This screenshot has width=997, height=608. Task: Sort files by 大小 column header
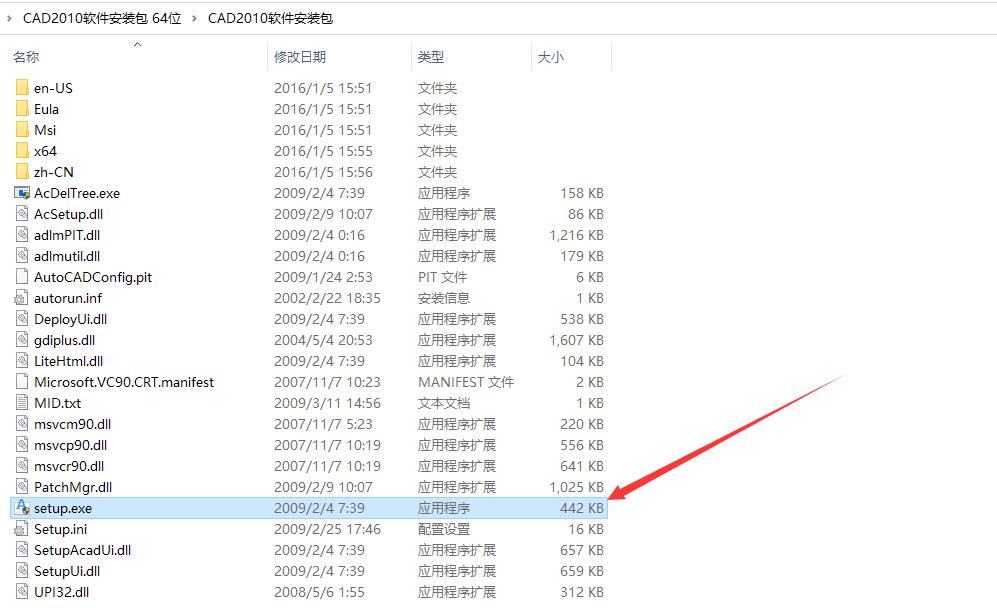click(551, 57)
